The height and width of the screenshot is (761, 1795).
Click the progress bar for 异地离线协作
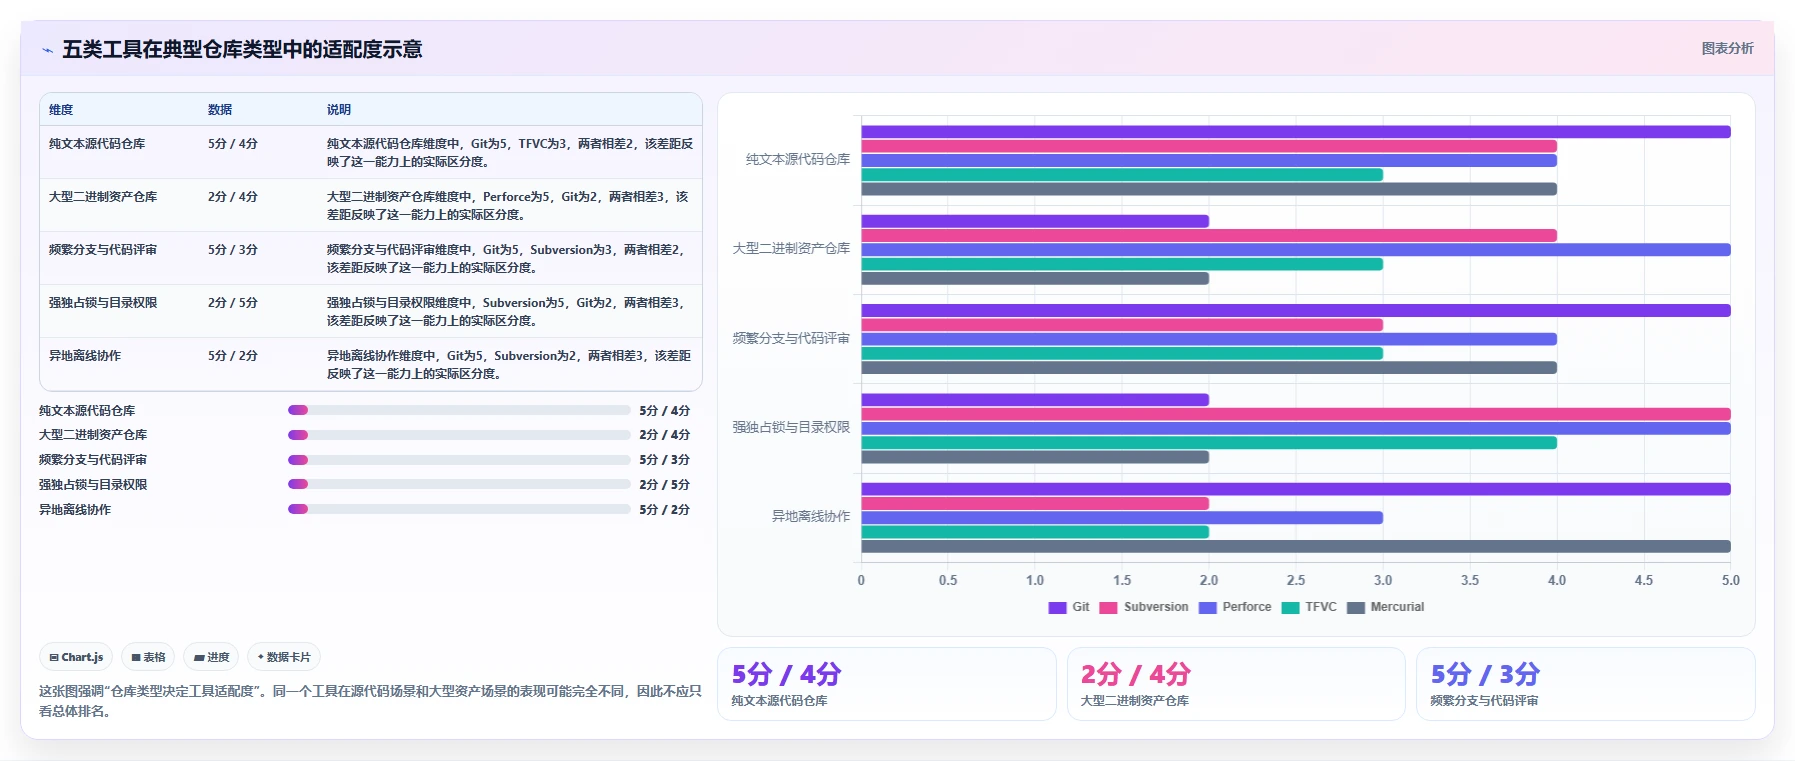[x=459, y=509]
